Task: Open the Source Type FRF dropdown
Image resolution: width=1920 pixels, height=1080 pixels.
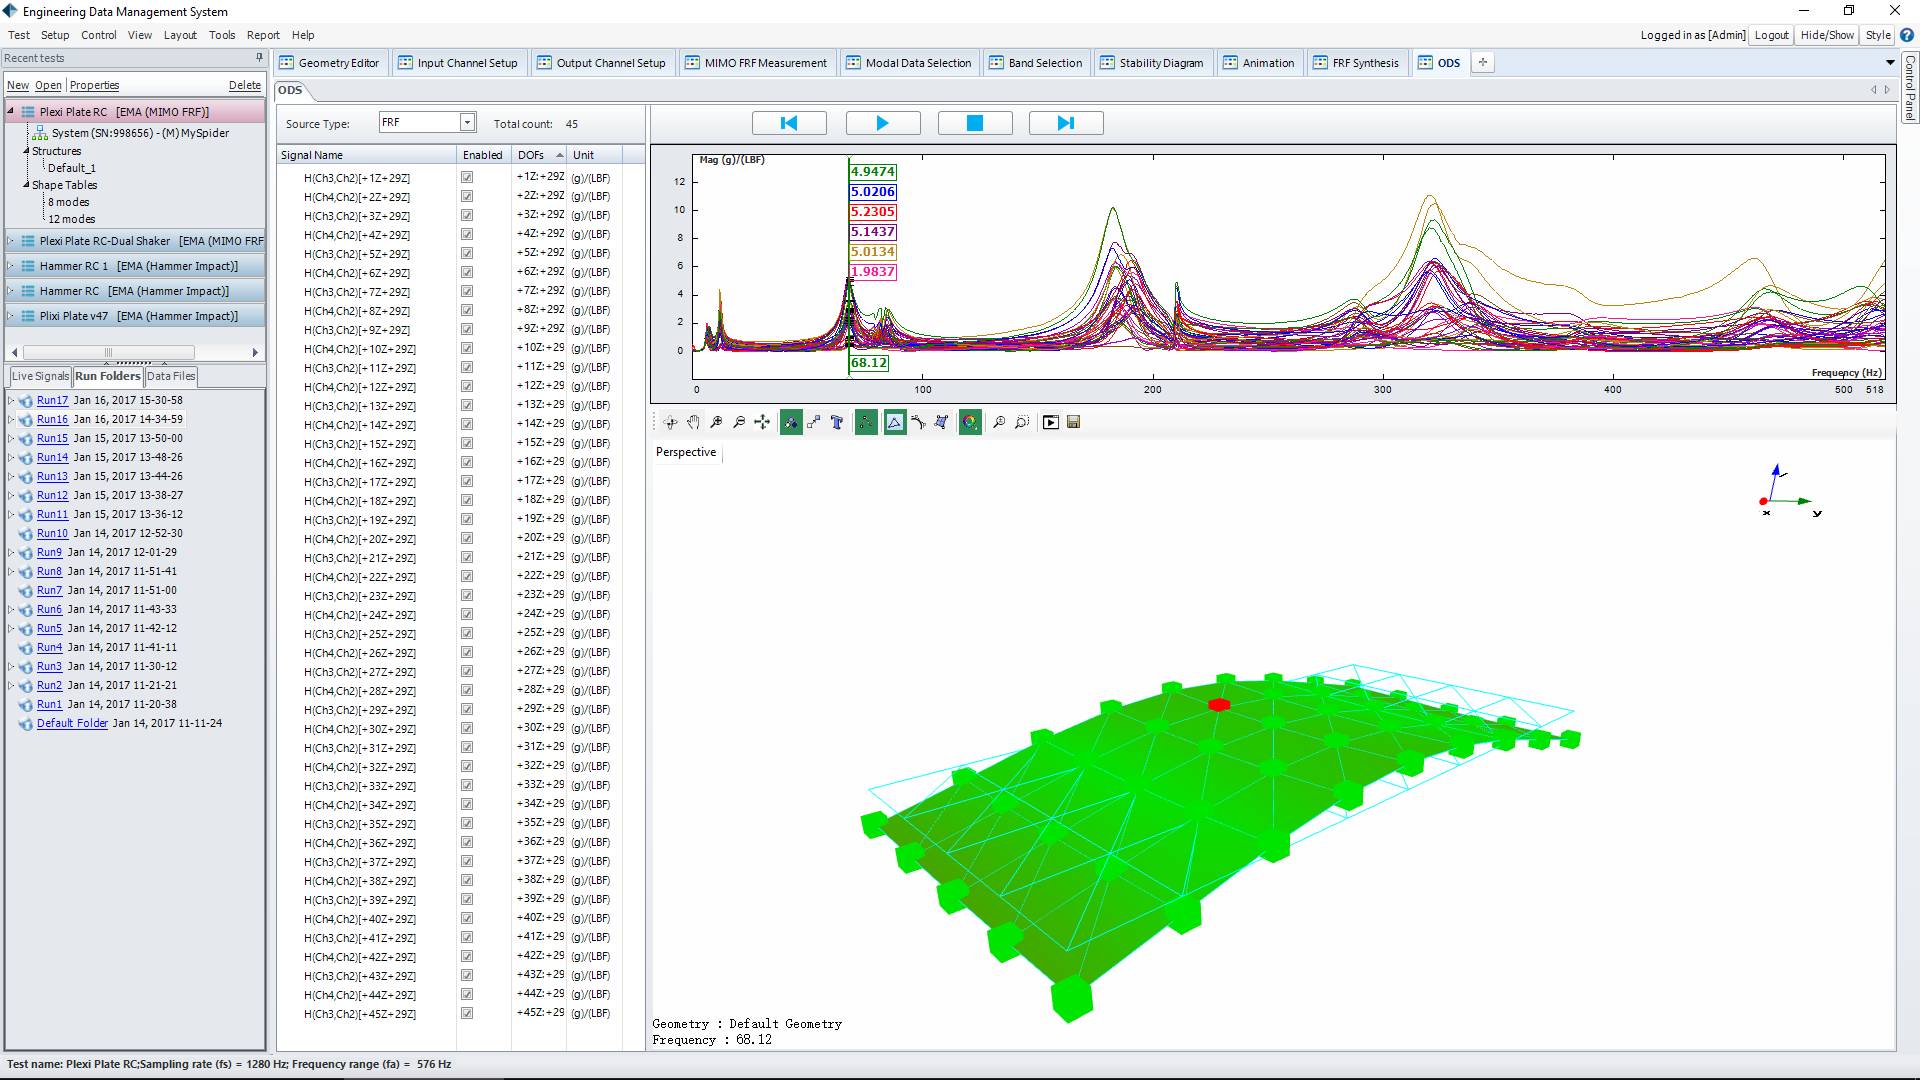Action: 467,122
